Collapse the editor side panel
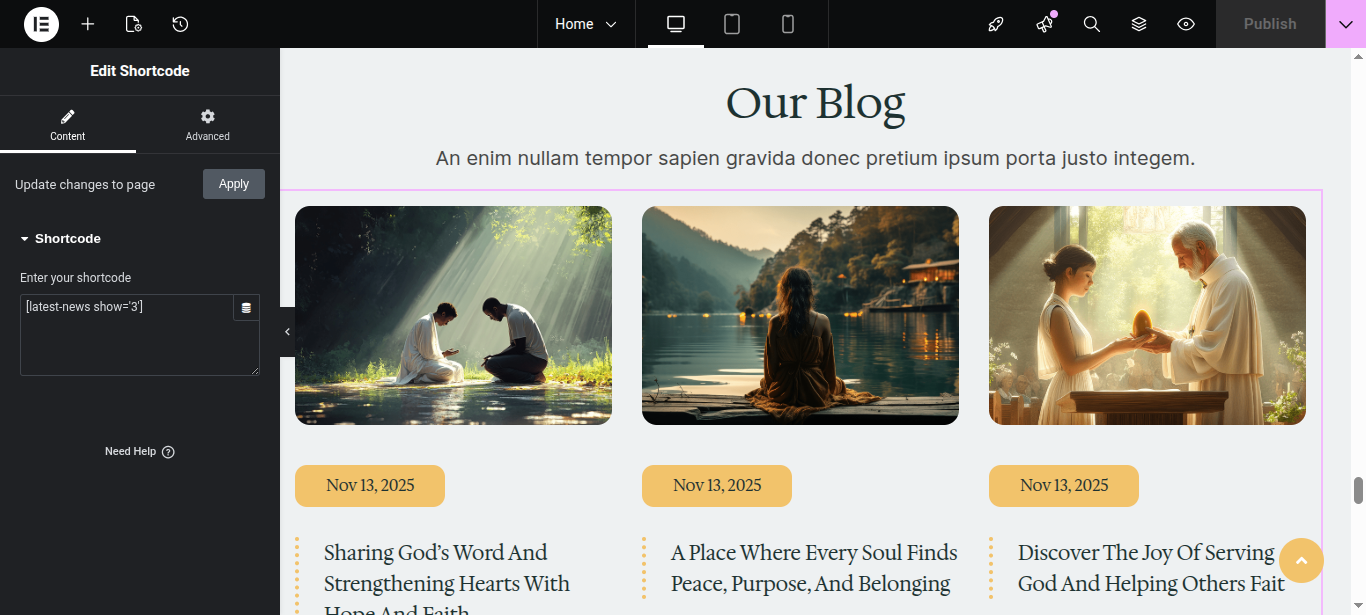 click(x=287, y=332)
